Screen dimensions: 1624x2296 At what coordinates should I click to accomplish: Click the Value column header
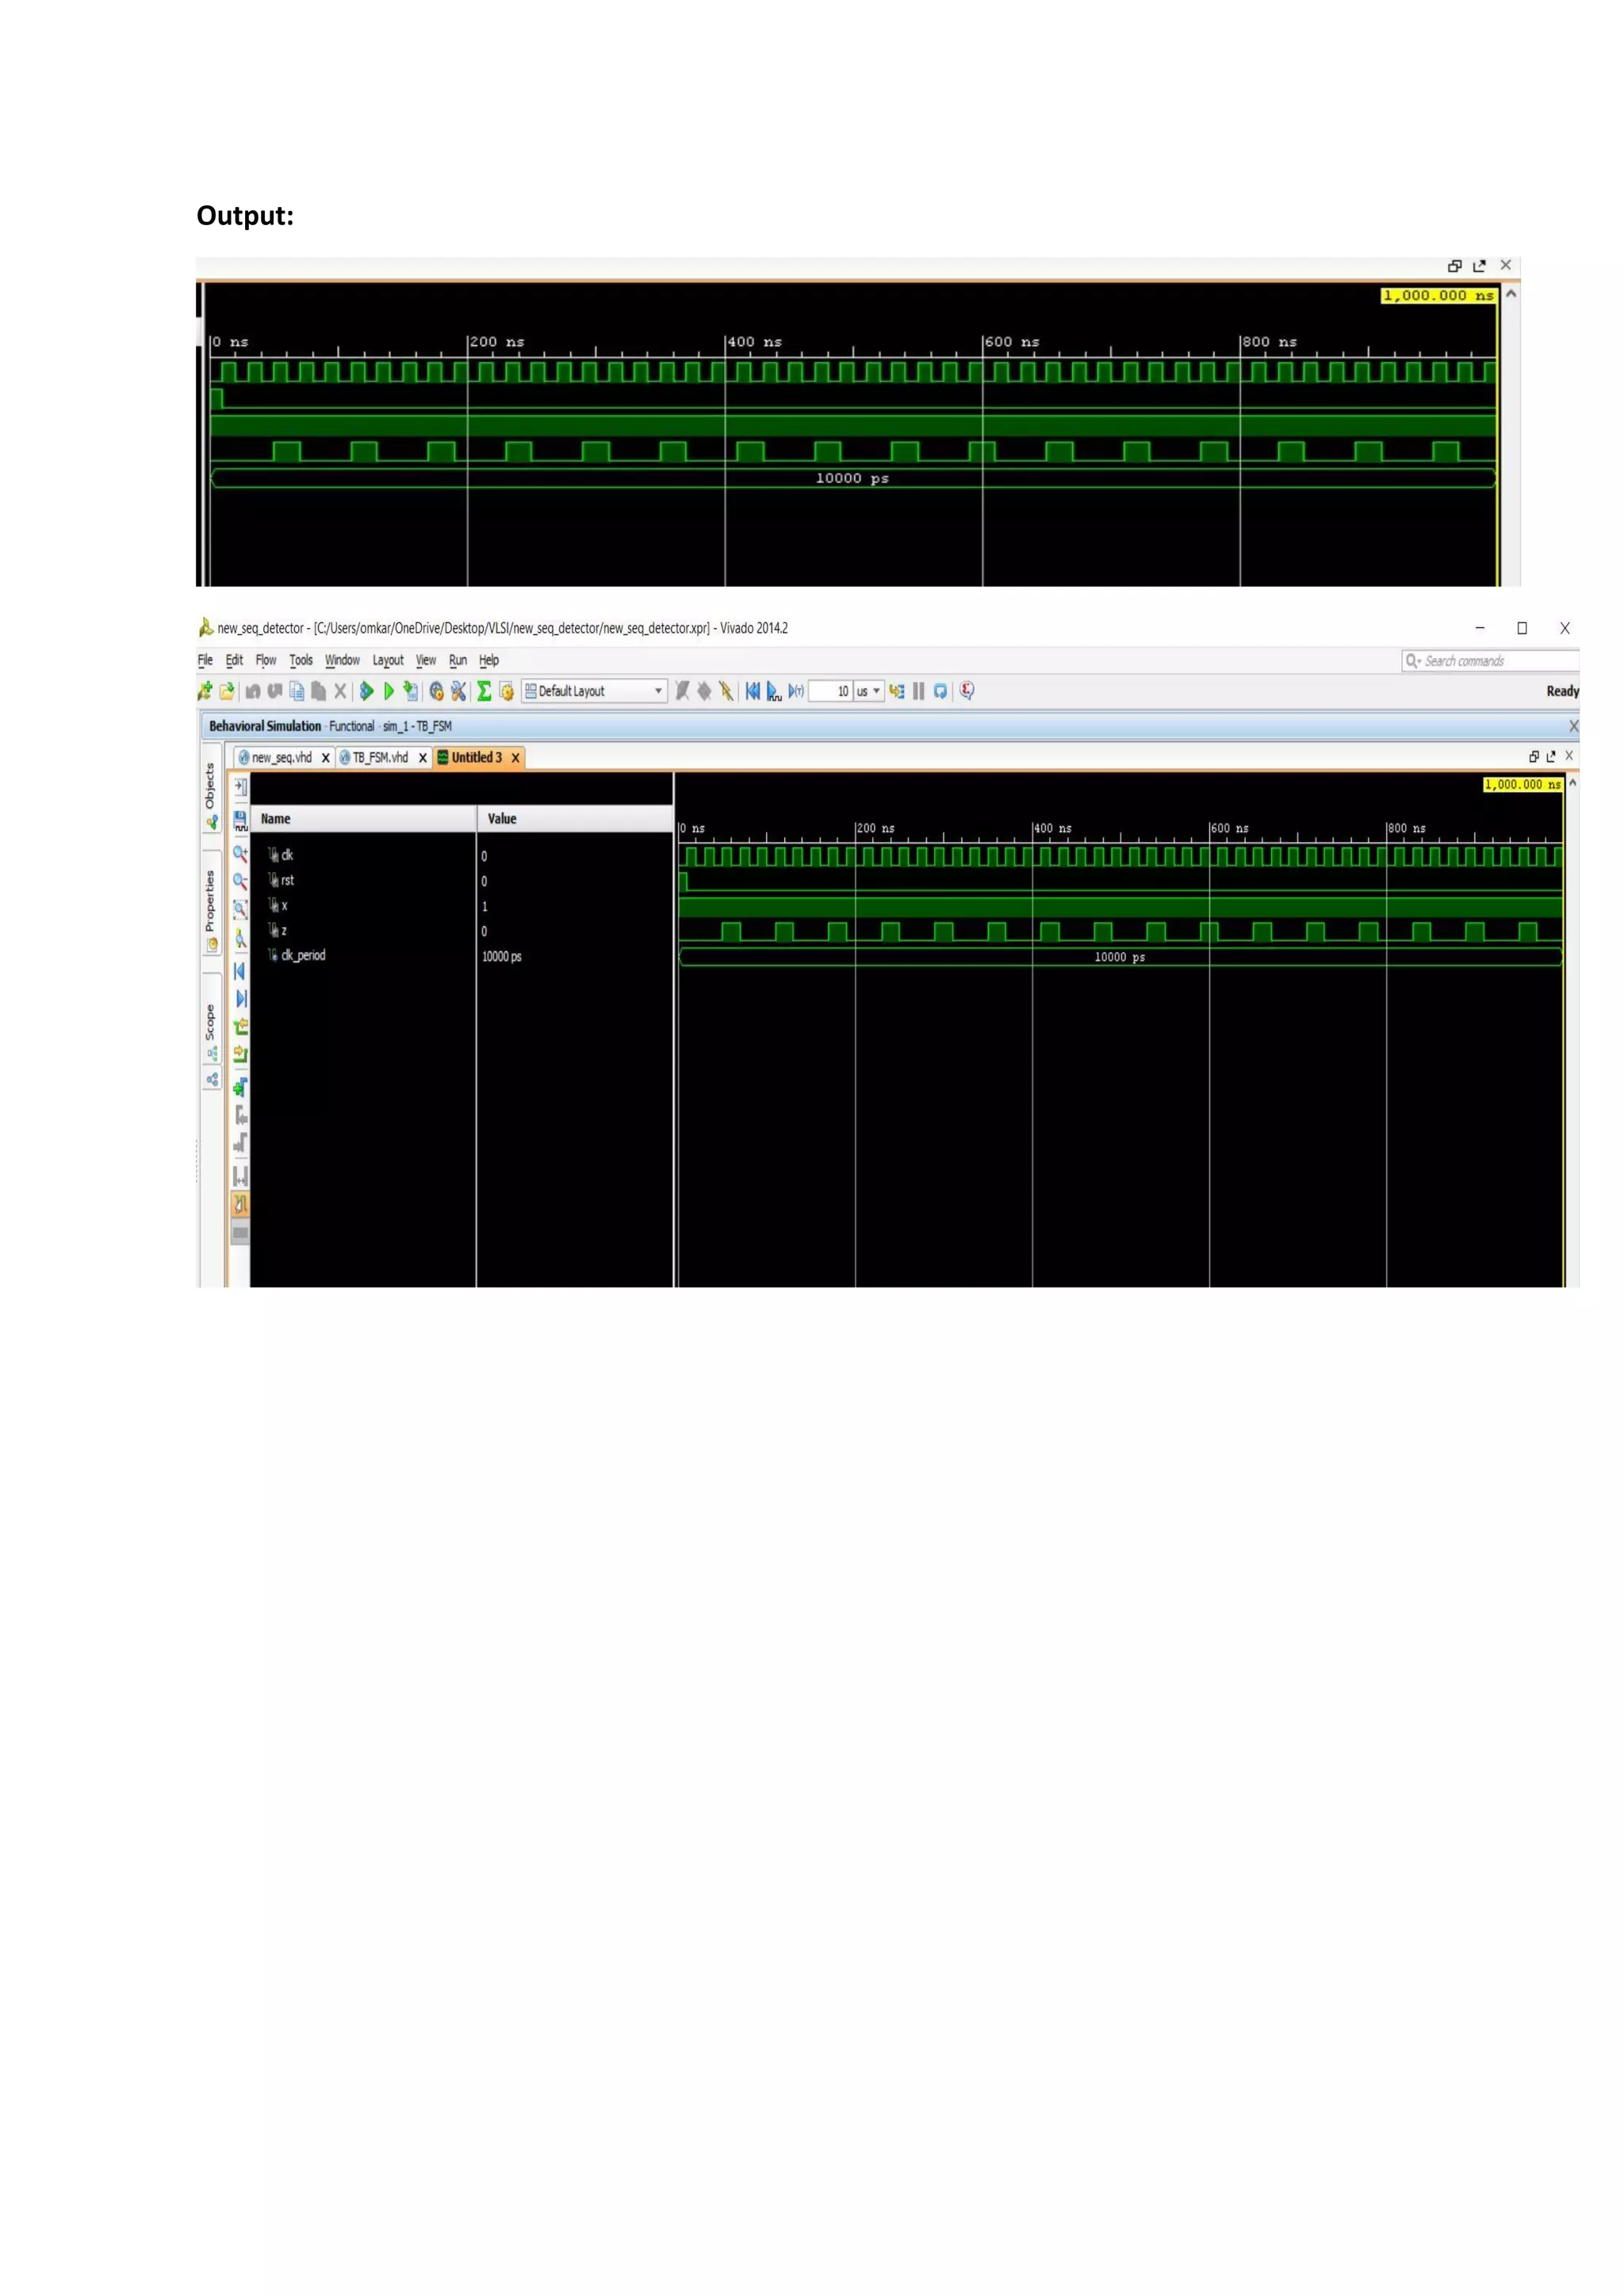pos(575,819)
